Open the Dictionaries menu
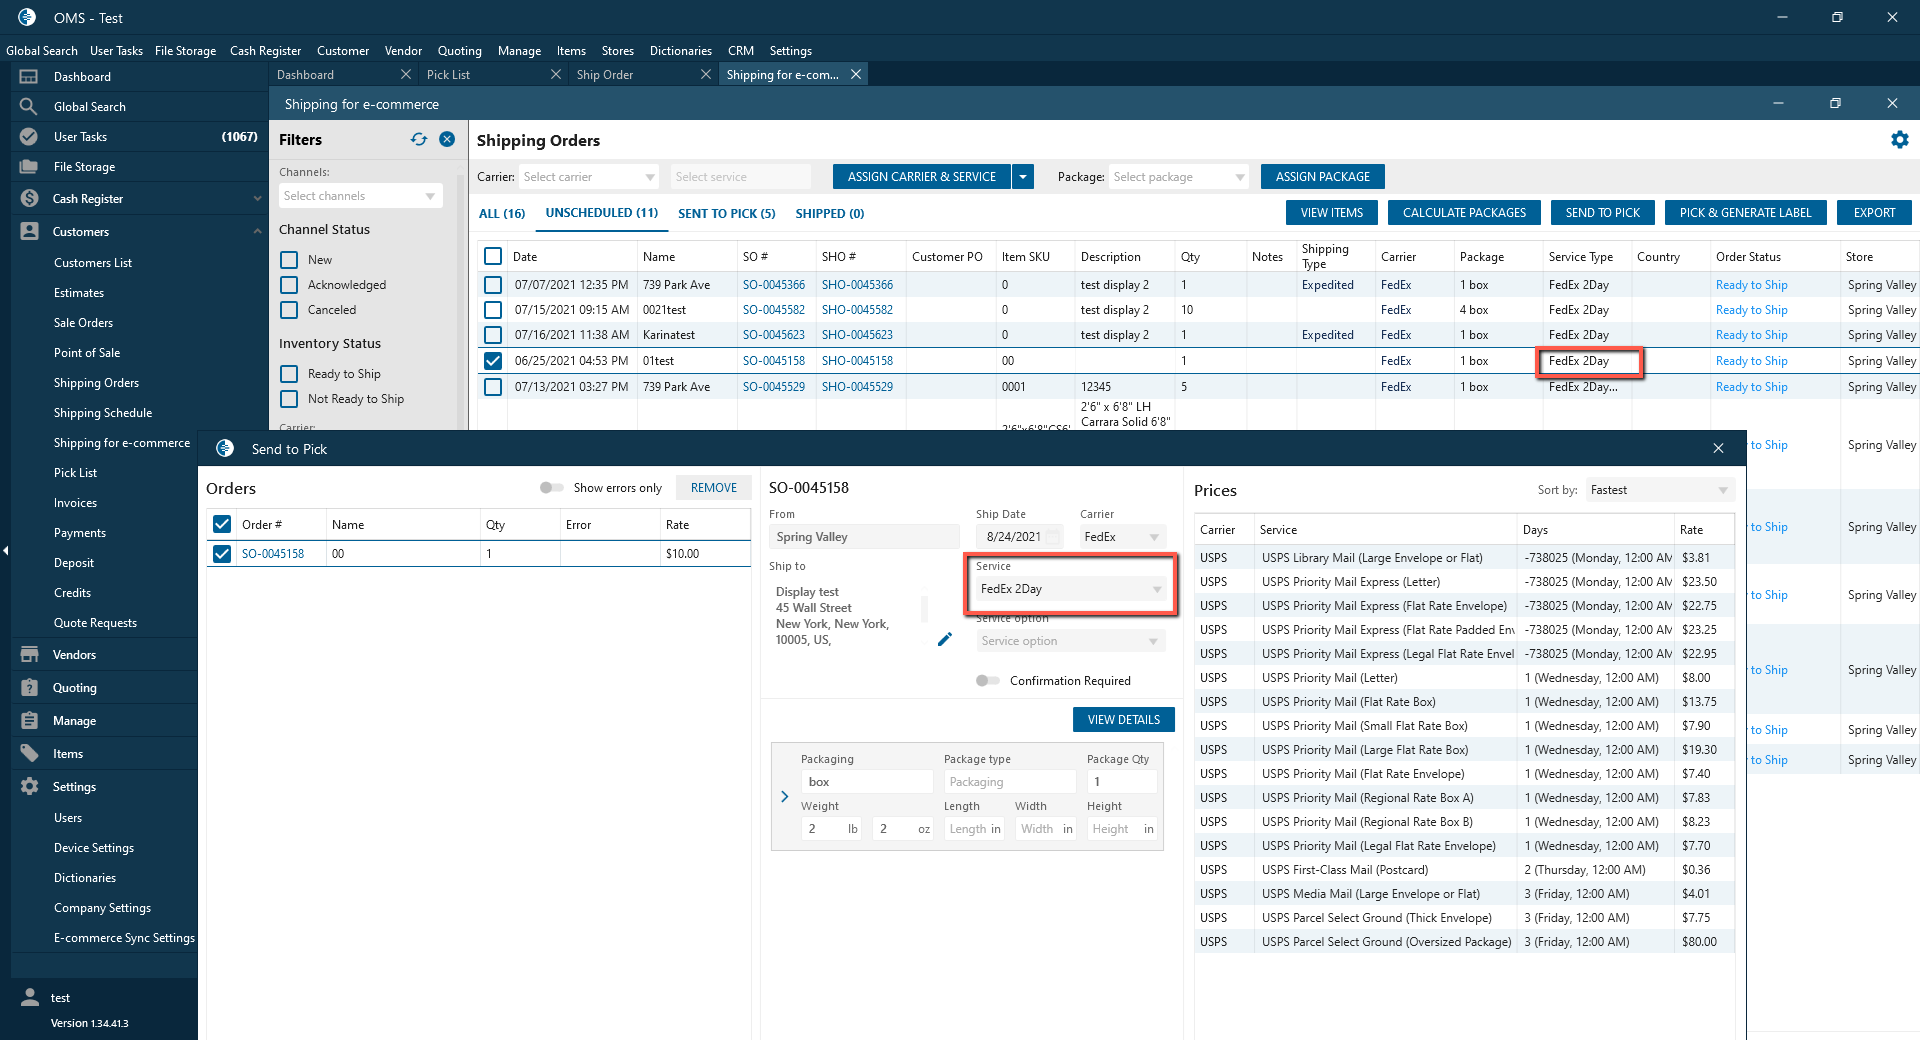Screen dimensions: 1920x1040 point(680,51)
